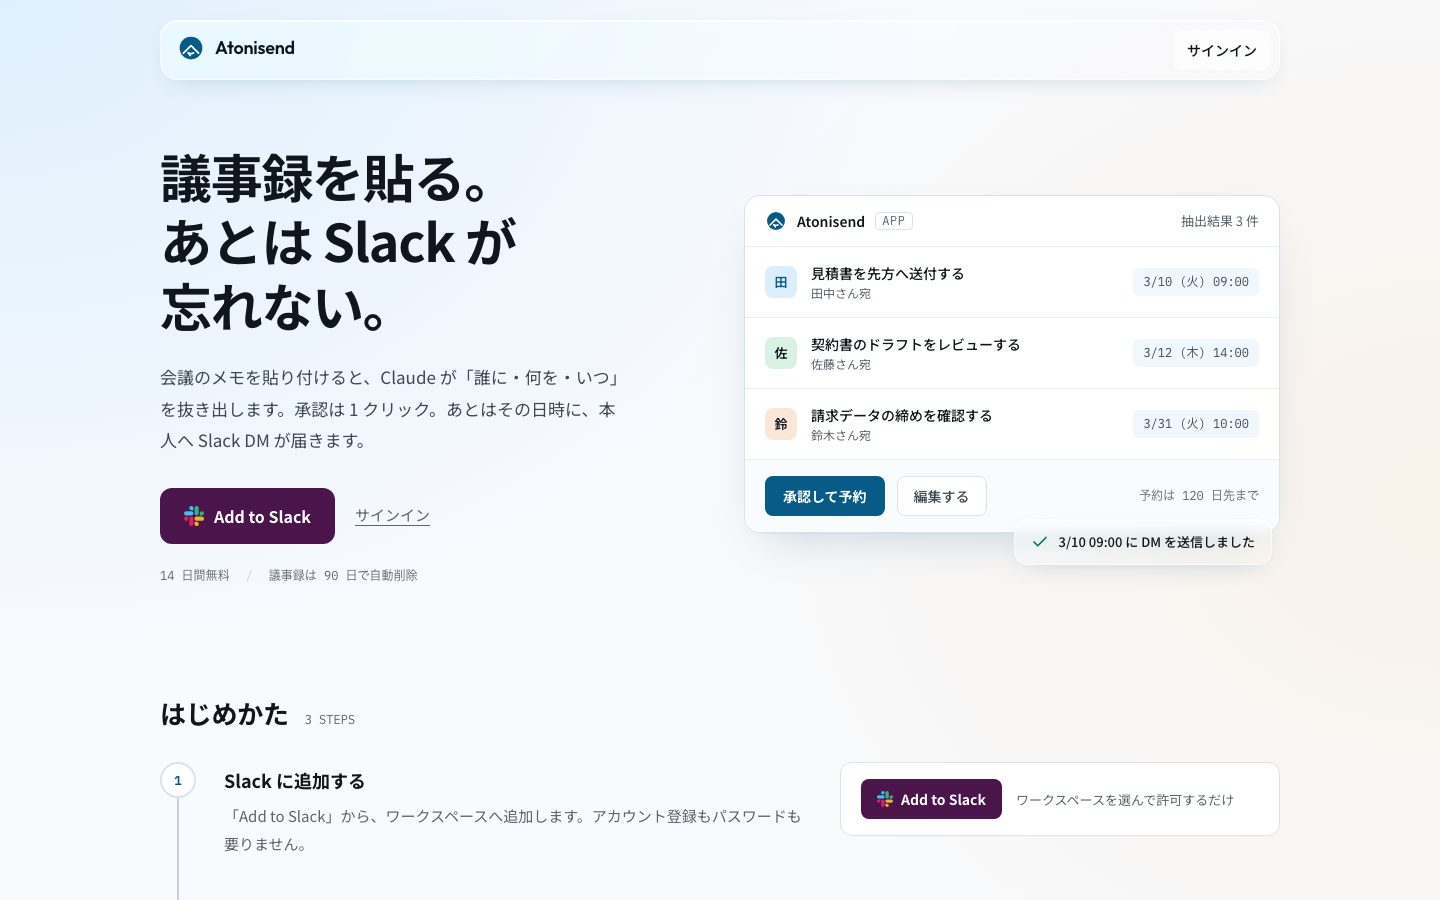Viewport: 1440px width, 900px height.
Task: Click the 佐 avatar icon
Action: point(781,353)
